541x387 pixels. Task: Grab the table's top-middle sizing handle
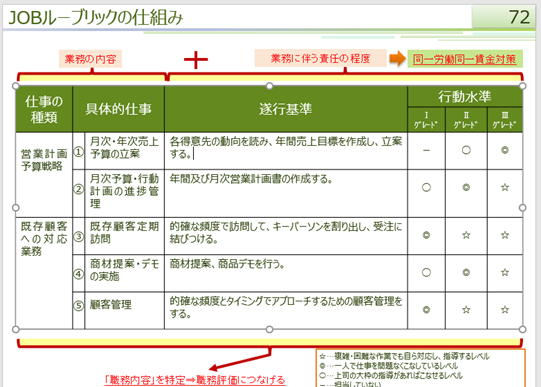coord(269,86)
